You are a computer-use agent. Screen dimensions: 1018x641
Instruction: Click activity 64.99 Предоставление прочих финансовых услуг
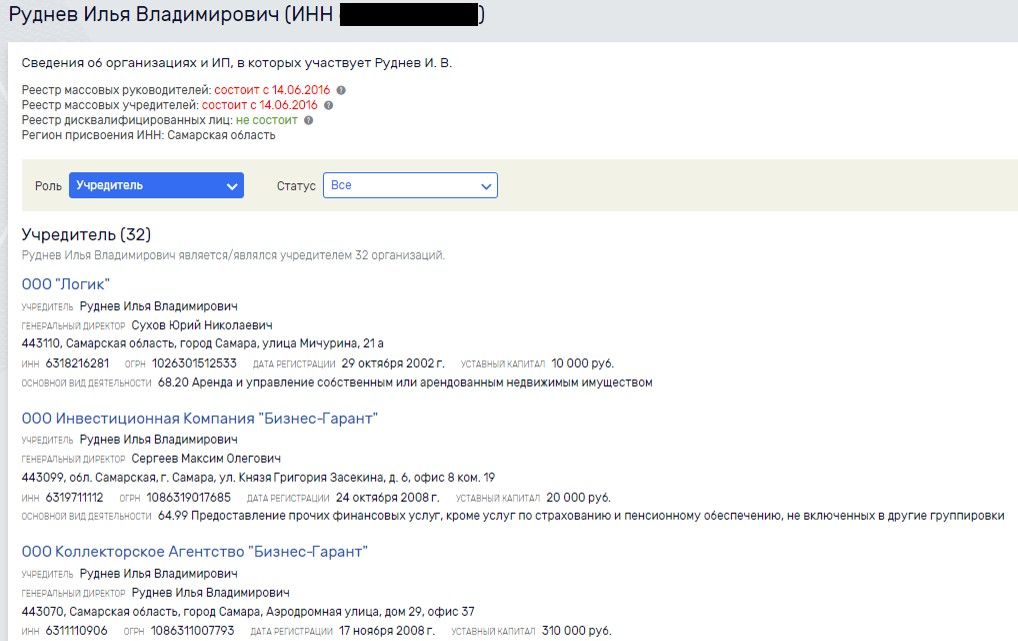[x=581, y=516]
